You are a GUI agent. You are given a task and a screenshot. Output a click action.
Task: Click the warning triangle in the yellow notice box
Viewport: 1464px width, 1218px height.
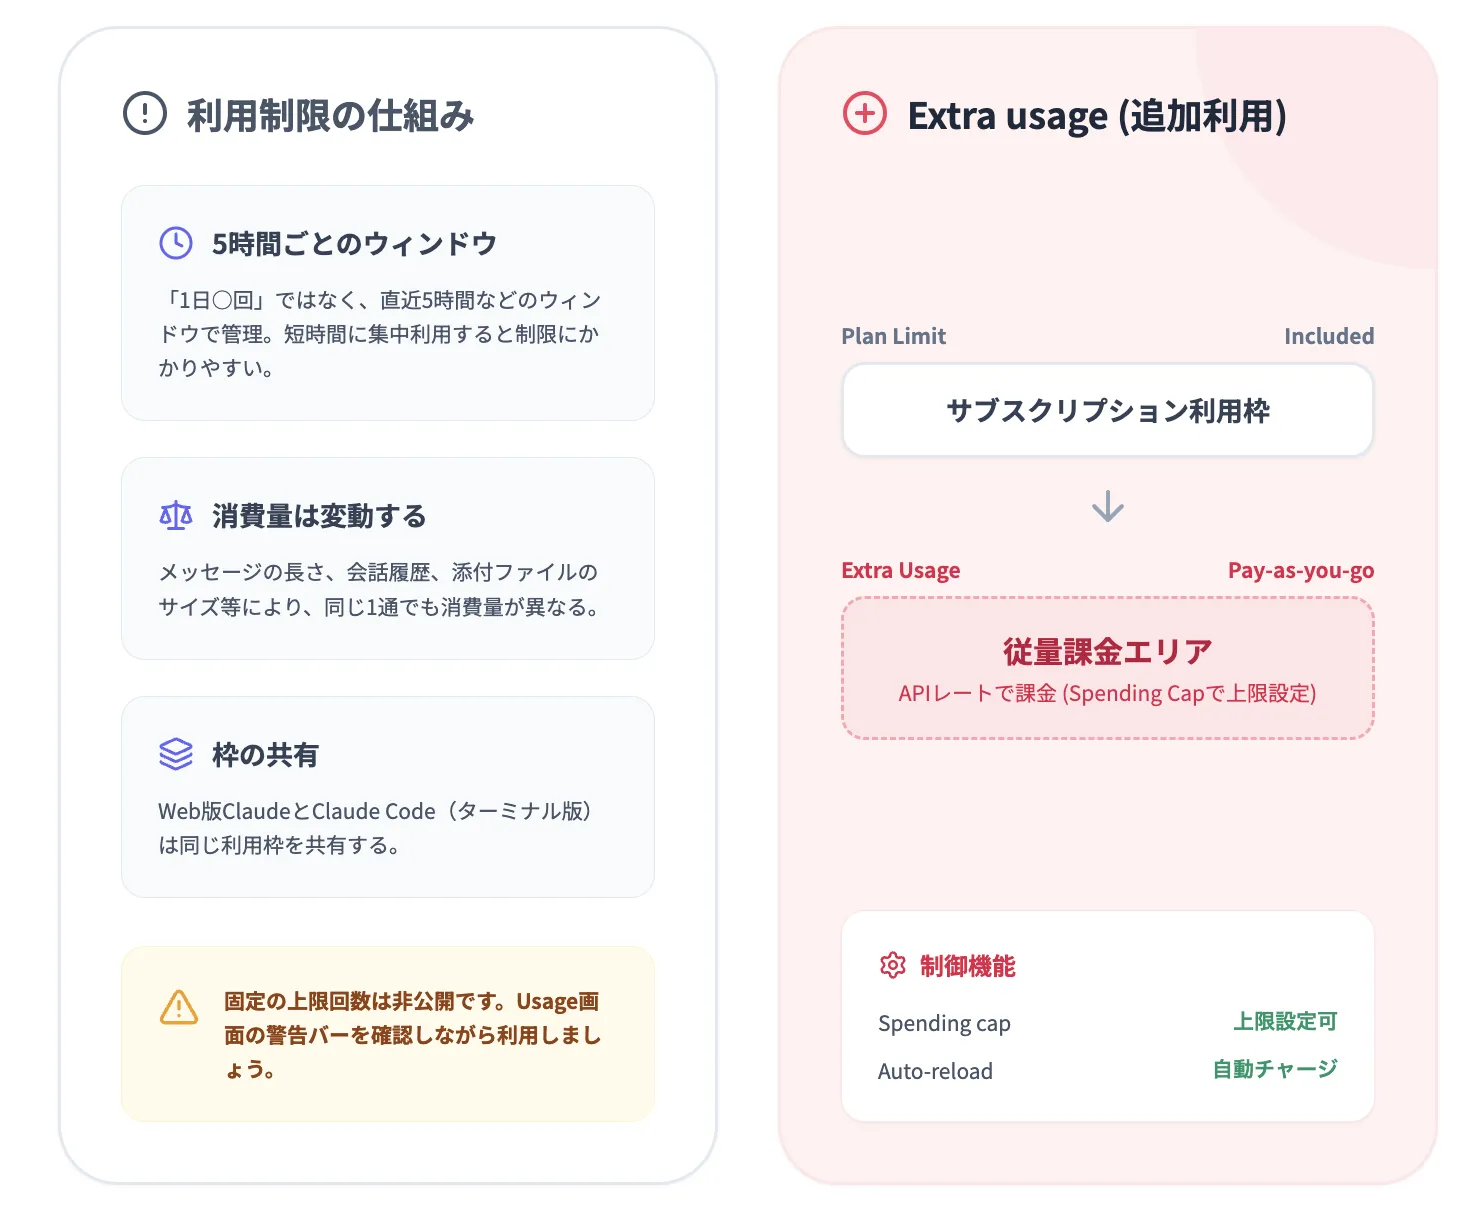(177, 1010)
